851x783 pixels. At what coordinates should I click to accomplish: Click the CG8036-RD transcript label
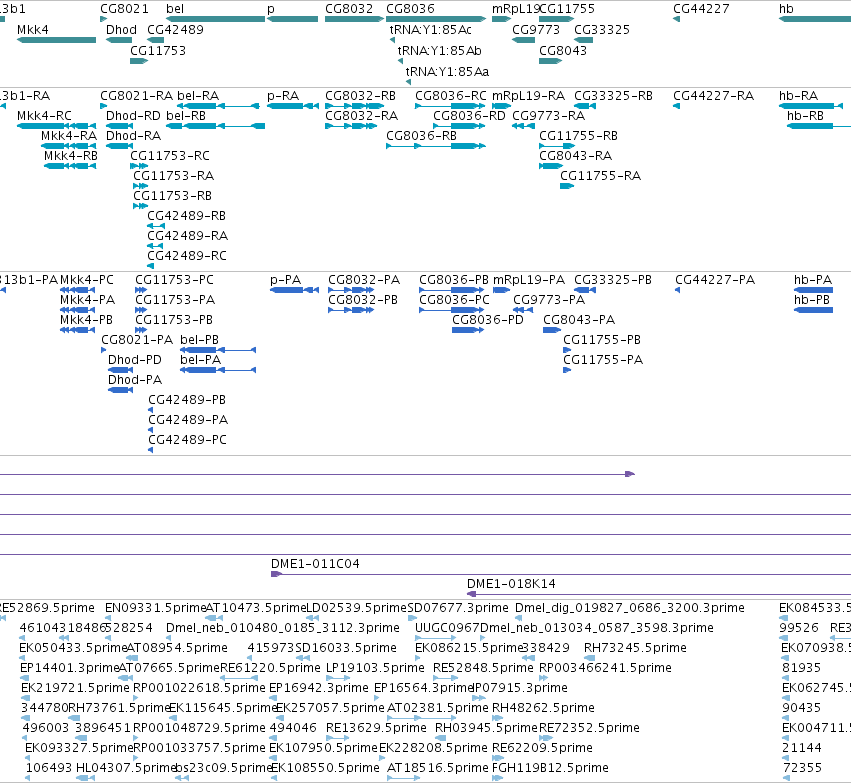(469, 116)
